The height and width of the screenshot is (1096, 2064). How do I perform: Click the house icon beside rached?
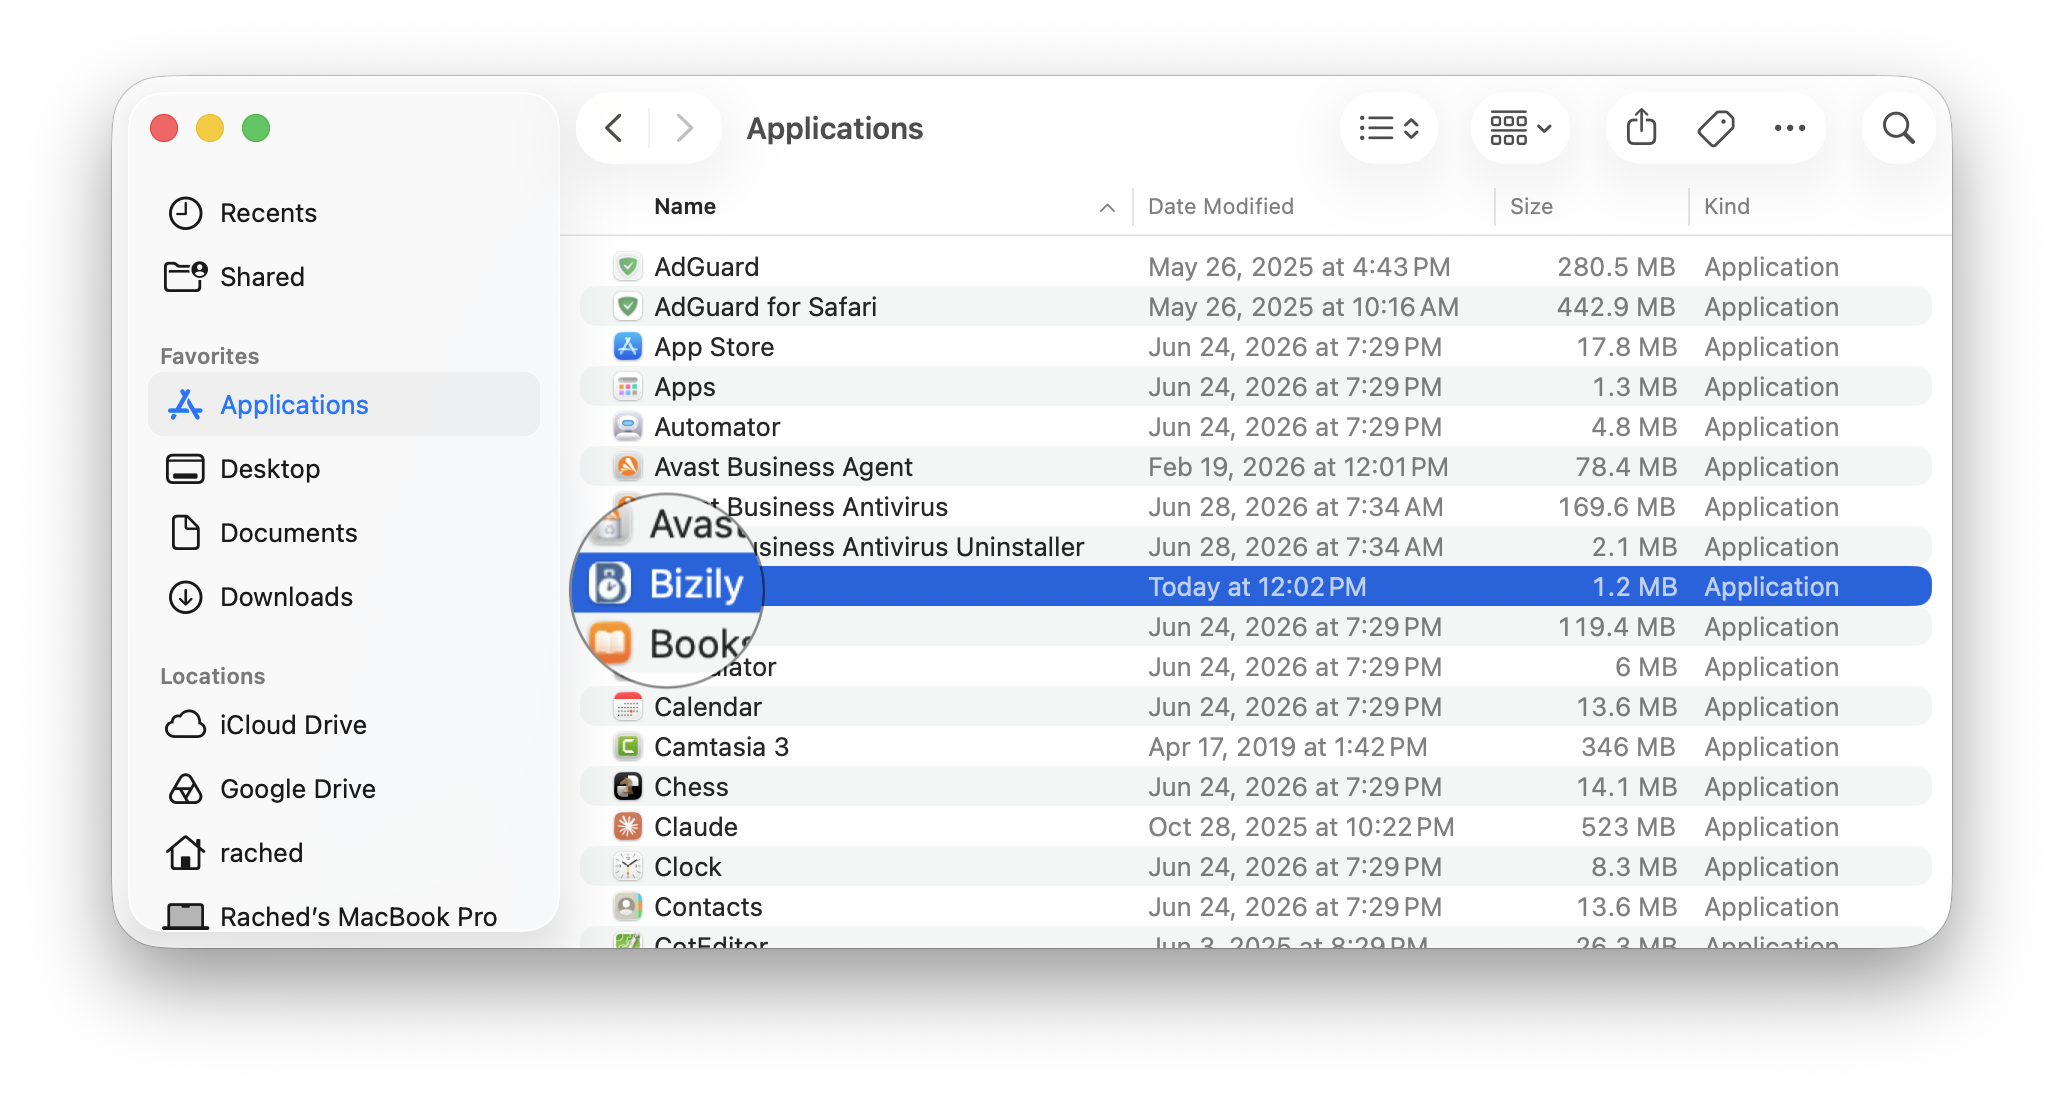coord(185,853)
